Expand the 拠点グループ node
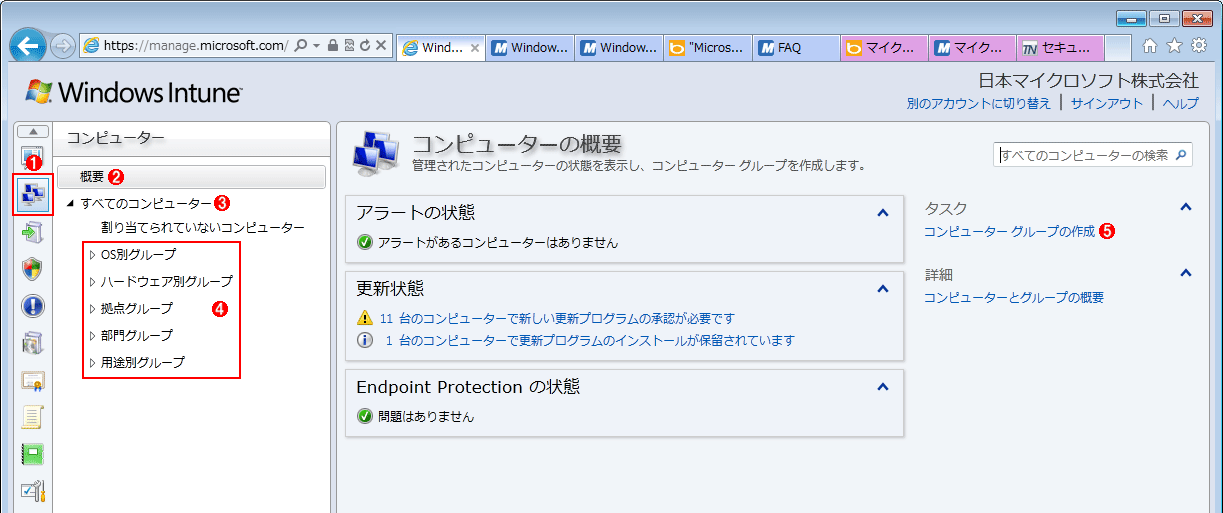Viewport: 1223px width, 513px height. 92,309
